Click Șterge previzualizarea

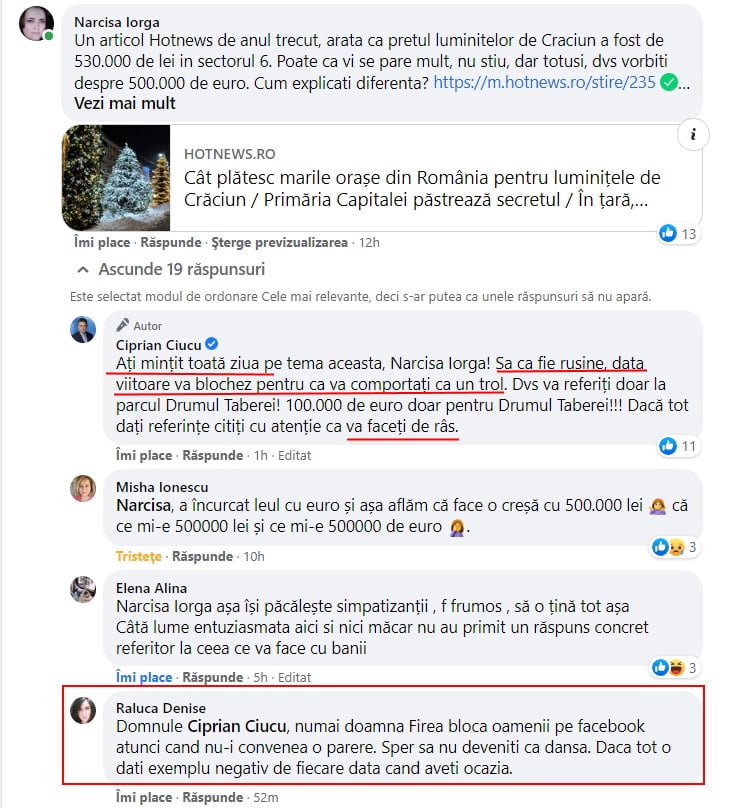[x=280, y=243]
